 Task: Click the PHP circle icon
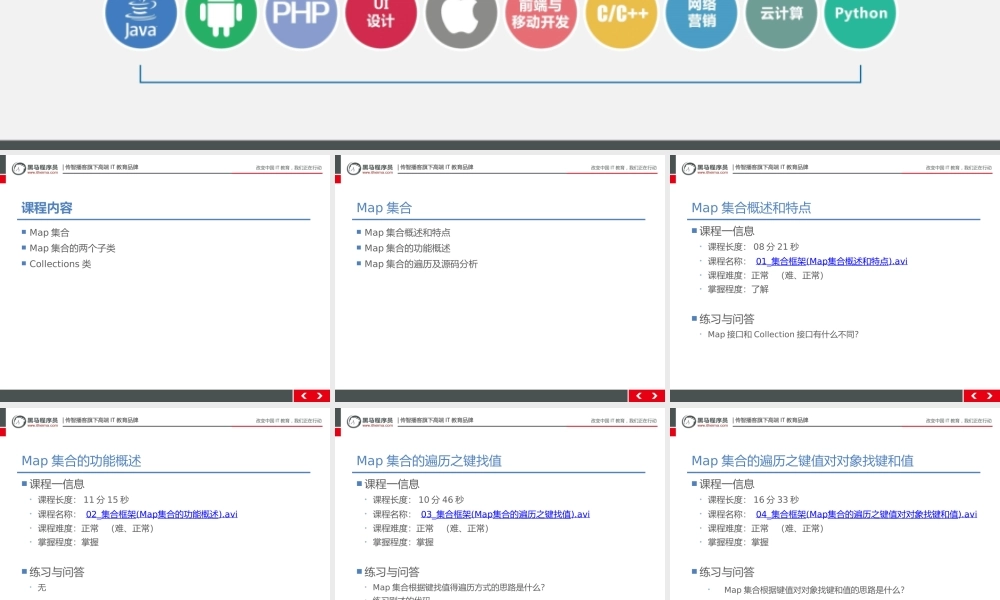coord(301,14)
